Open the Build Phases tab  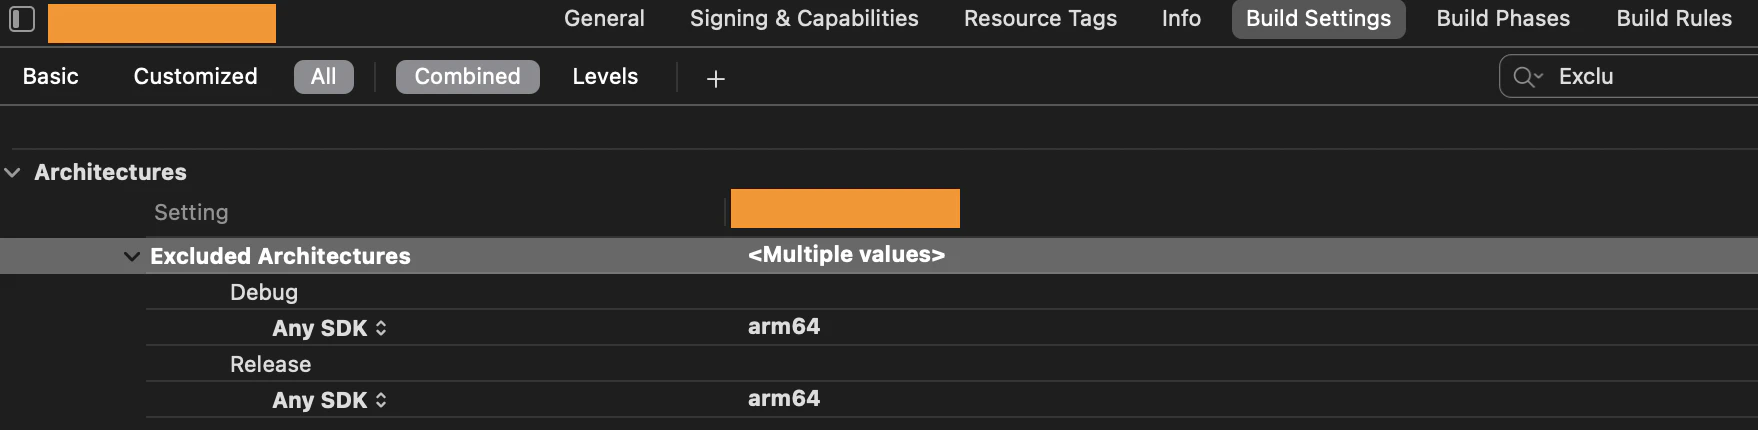click(x=1503, y=19)
